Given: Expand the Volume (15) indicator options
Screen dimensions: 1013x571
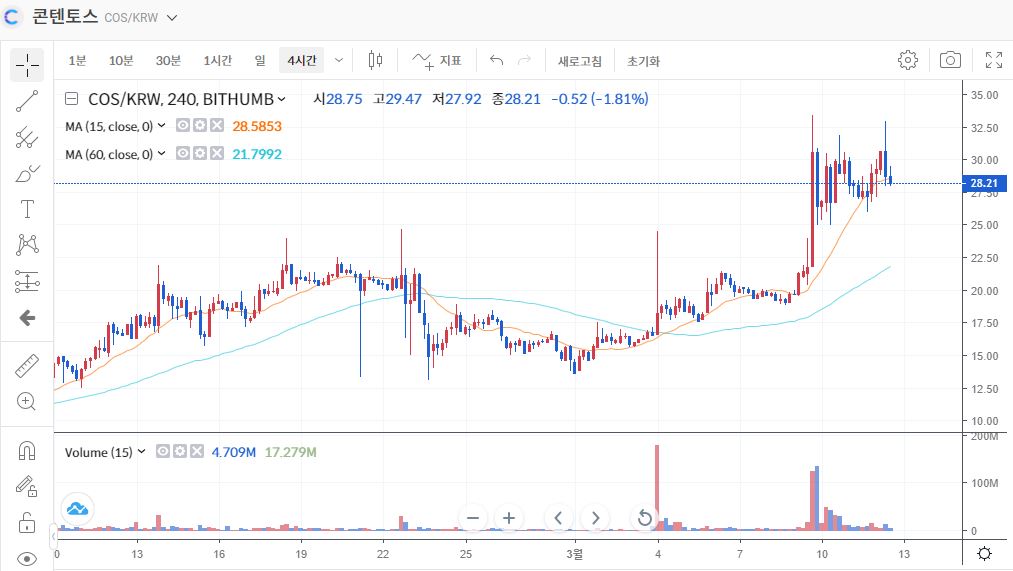Looking at the screenshot, I should click(141, 452).
